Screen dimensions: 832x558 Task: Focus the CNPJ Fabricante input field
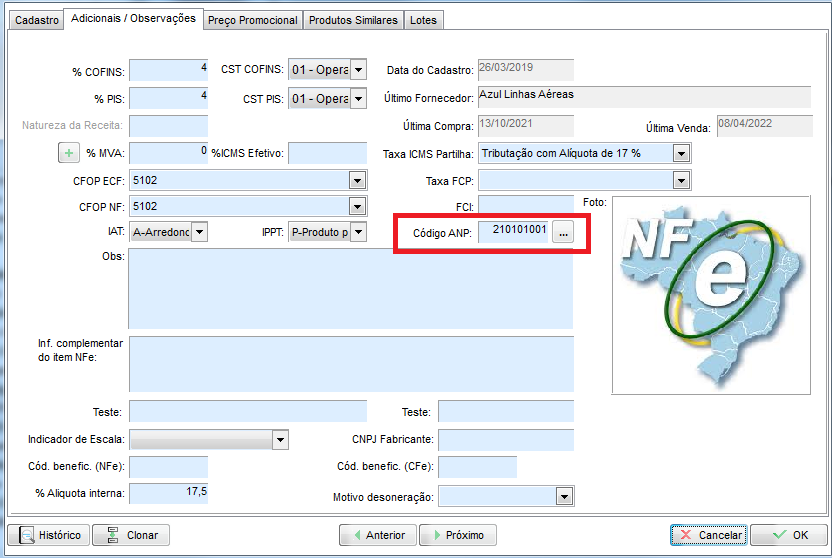coord(505,440)
